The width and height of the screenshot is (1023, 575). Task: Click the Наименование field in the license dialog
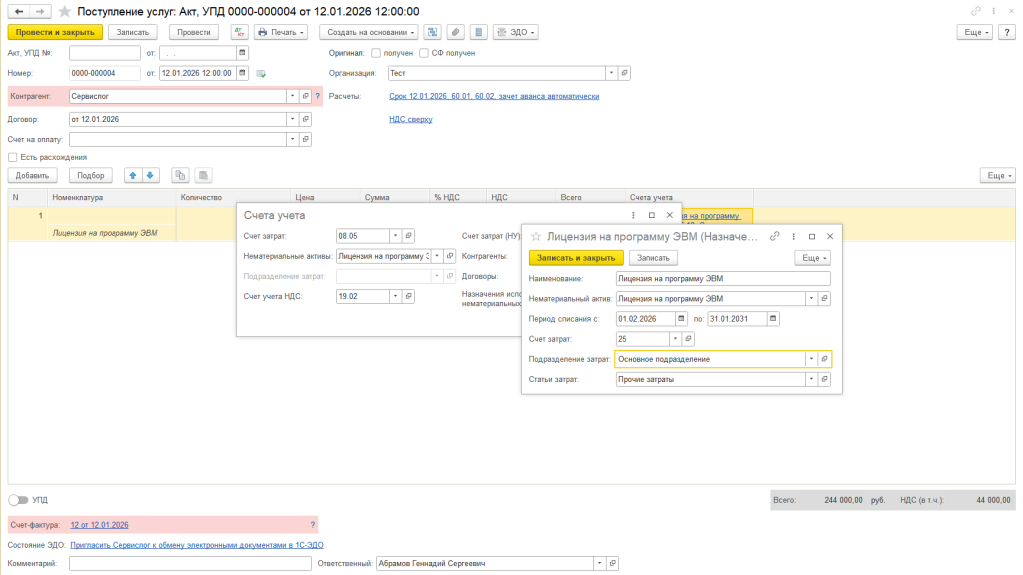(x=723, y=278)
